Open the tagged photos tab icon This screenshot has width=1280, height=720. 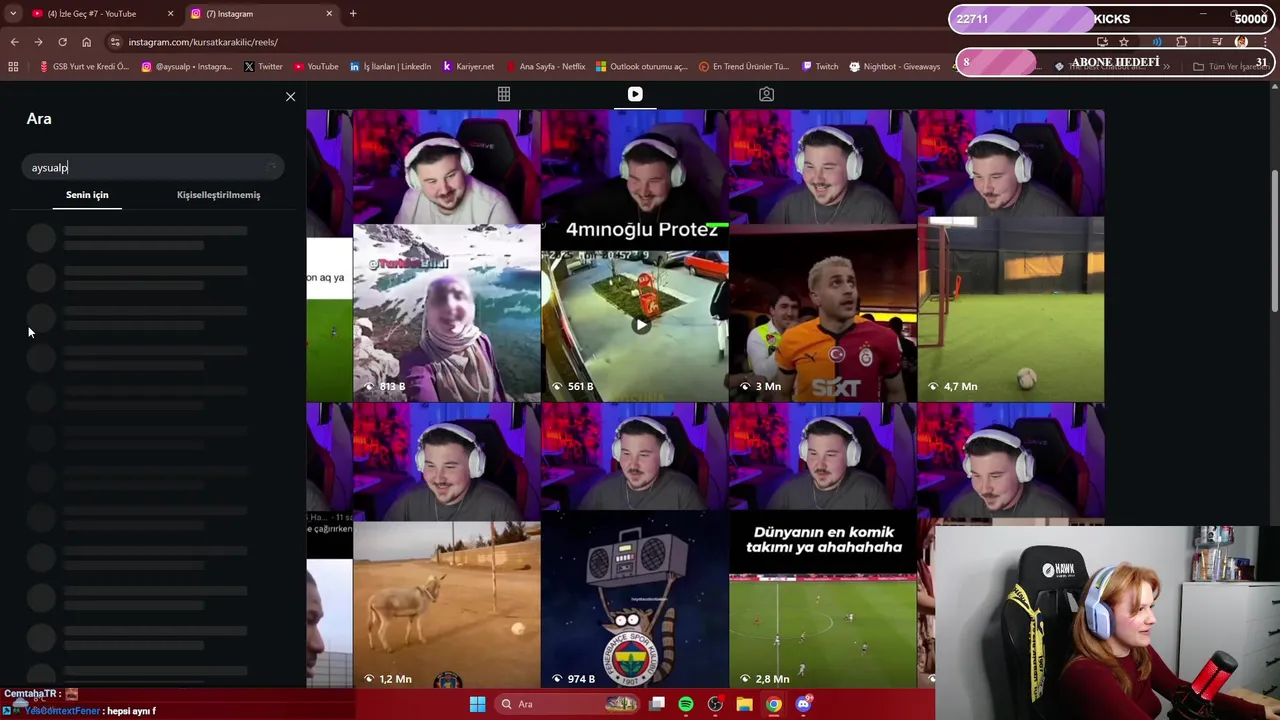[766, 94]
